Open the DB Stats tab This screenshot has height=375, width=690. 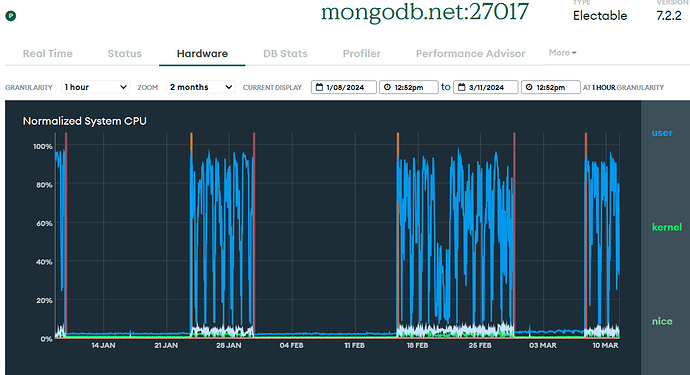click(285, 54)
